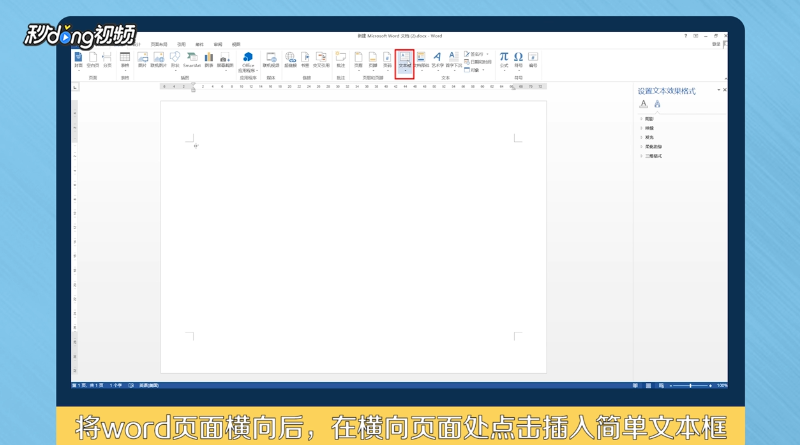Screen dimensions: 800x445
Task: Click the language indicator in status bar
Action: (x=149, y=386)
